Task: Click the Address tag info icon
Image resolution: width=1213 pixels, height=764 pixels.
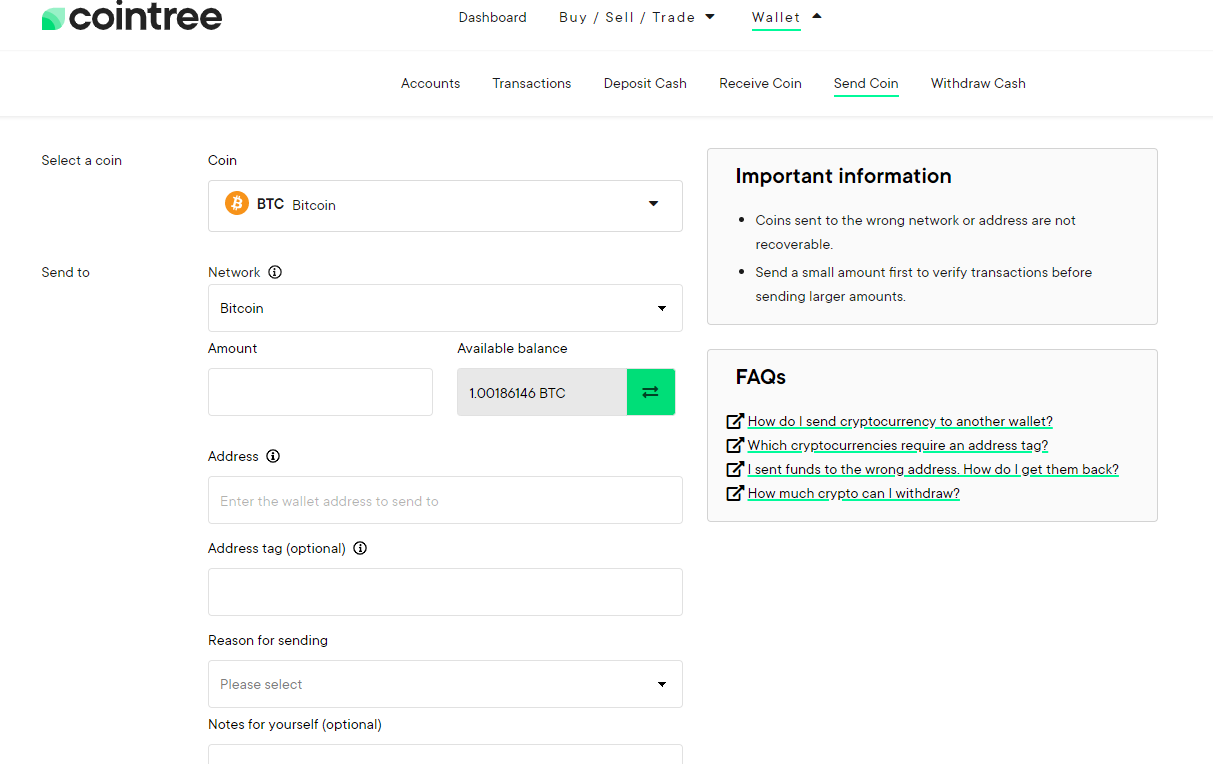Action: pyautogui.click(x=360, y=548)
